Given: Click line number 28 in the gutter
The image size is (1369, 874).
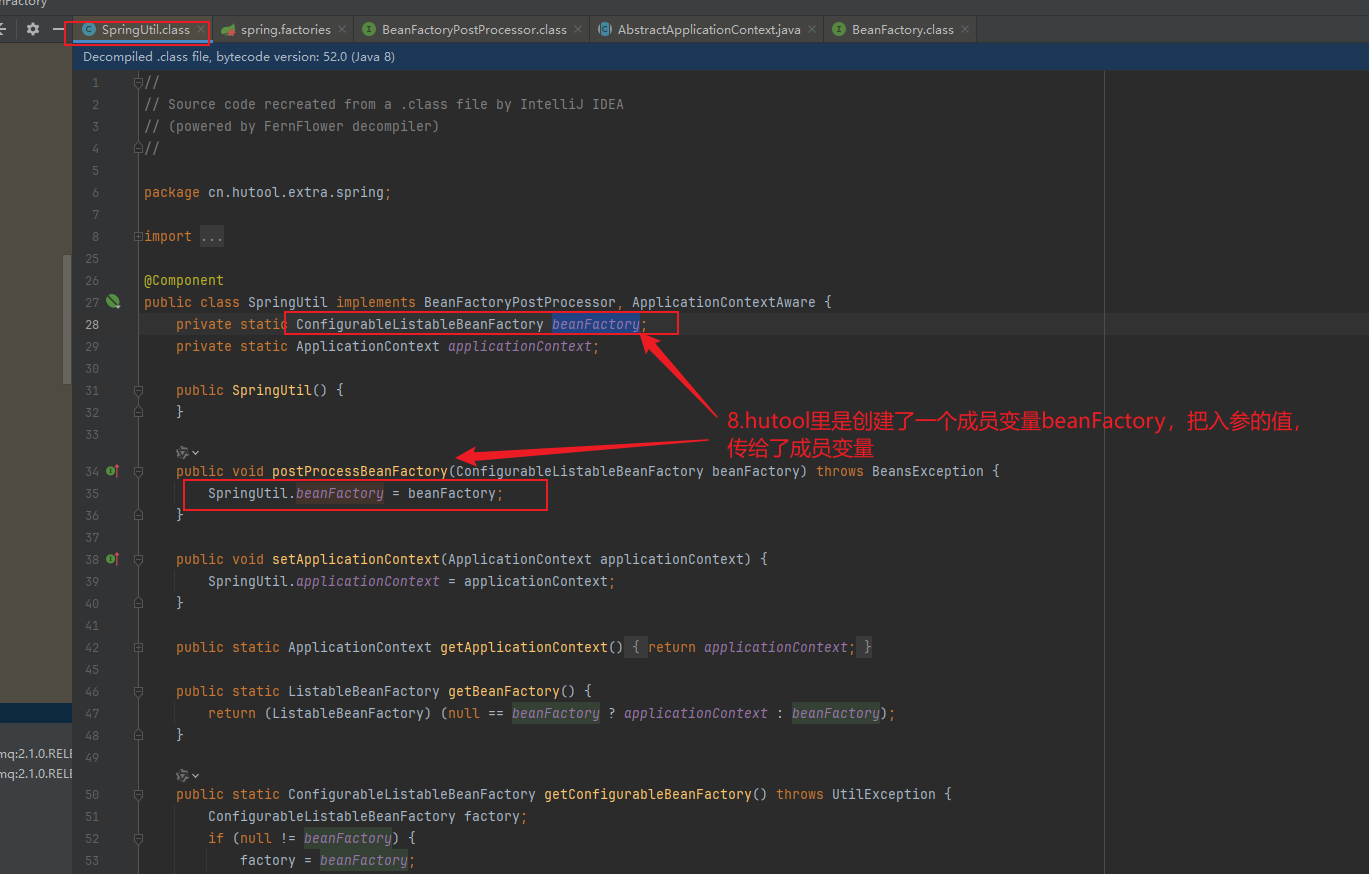Looking at the screenshot, I should [92, 324].
